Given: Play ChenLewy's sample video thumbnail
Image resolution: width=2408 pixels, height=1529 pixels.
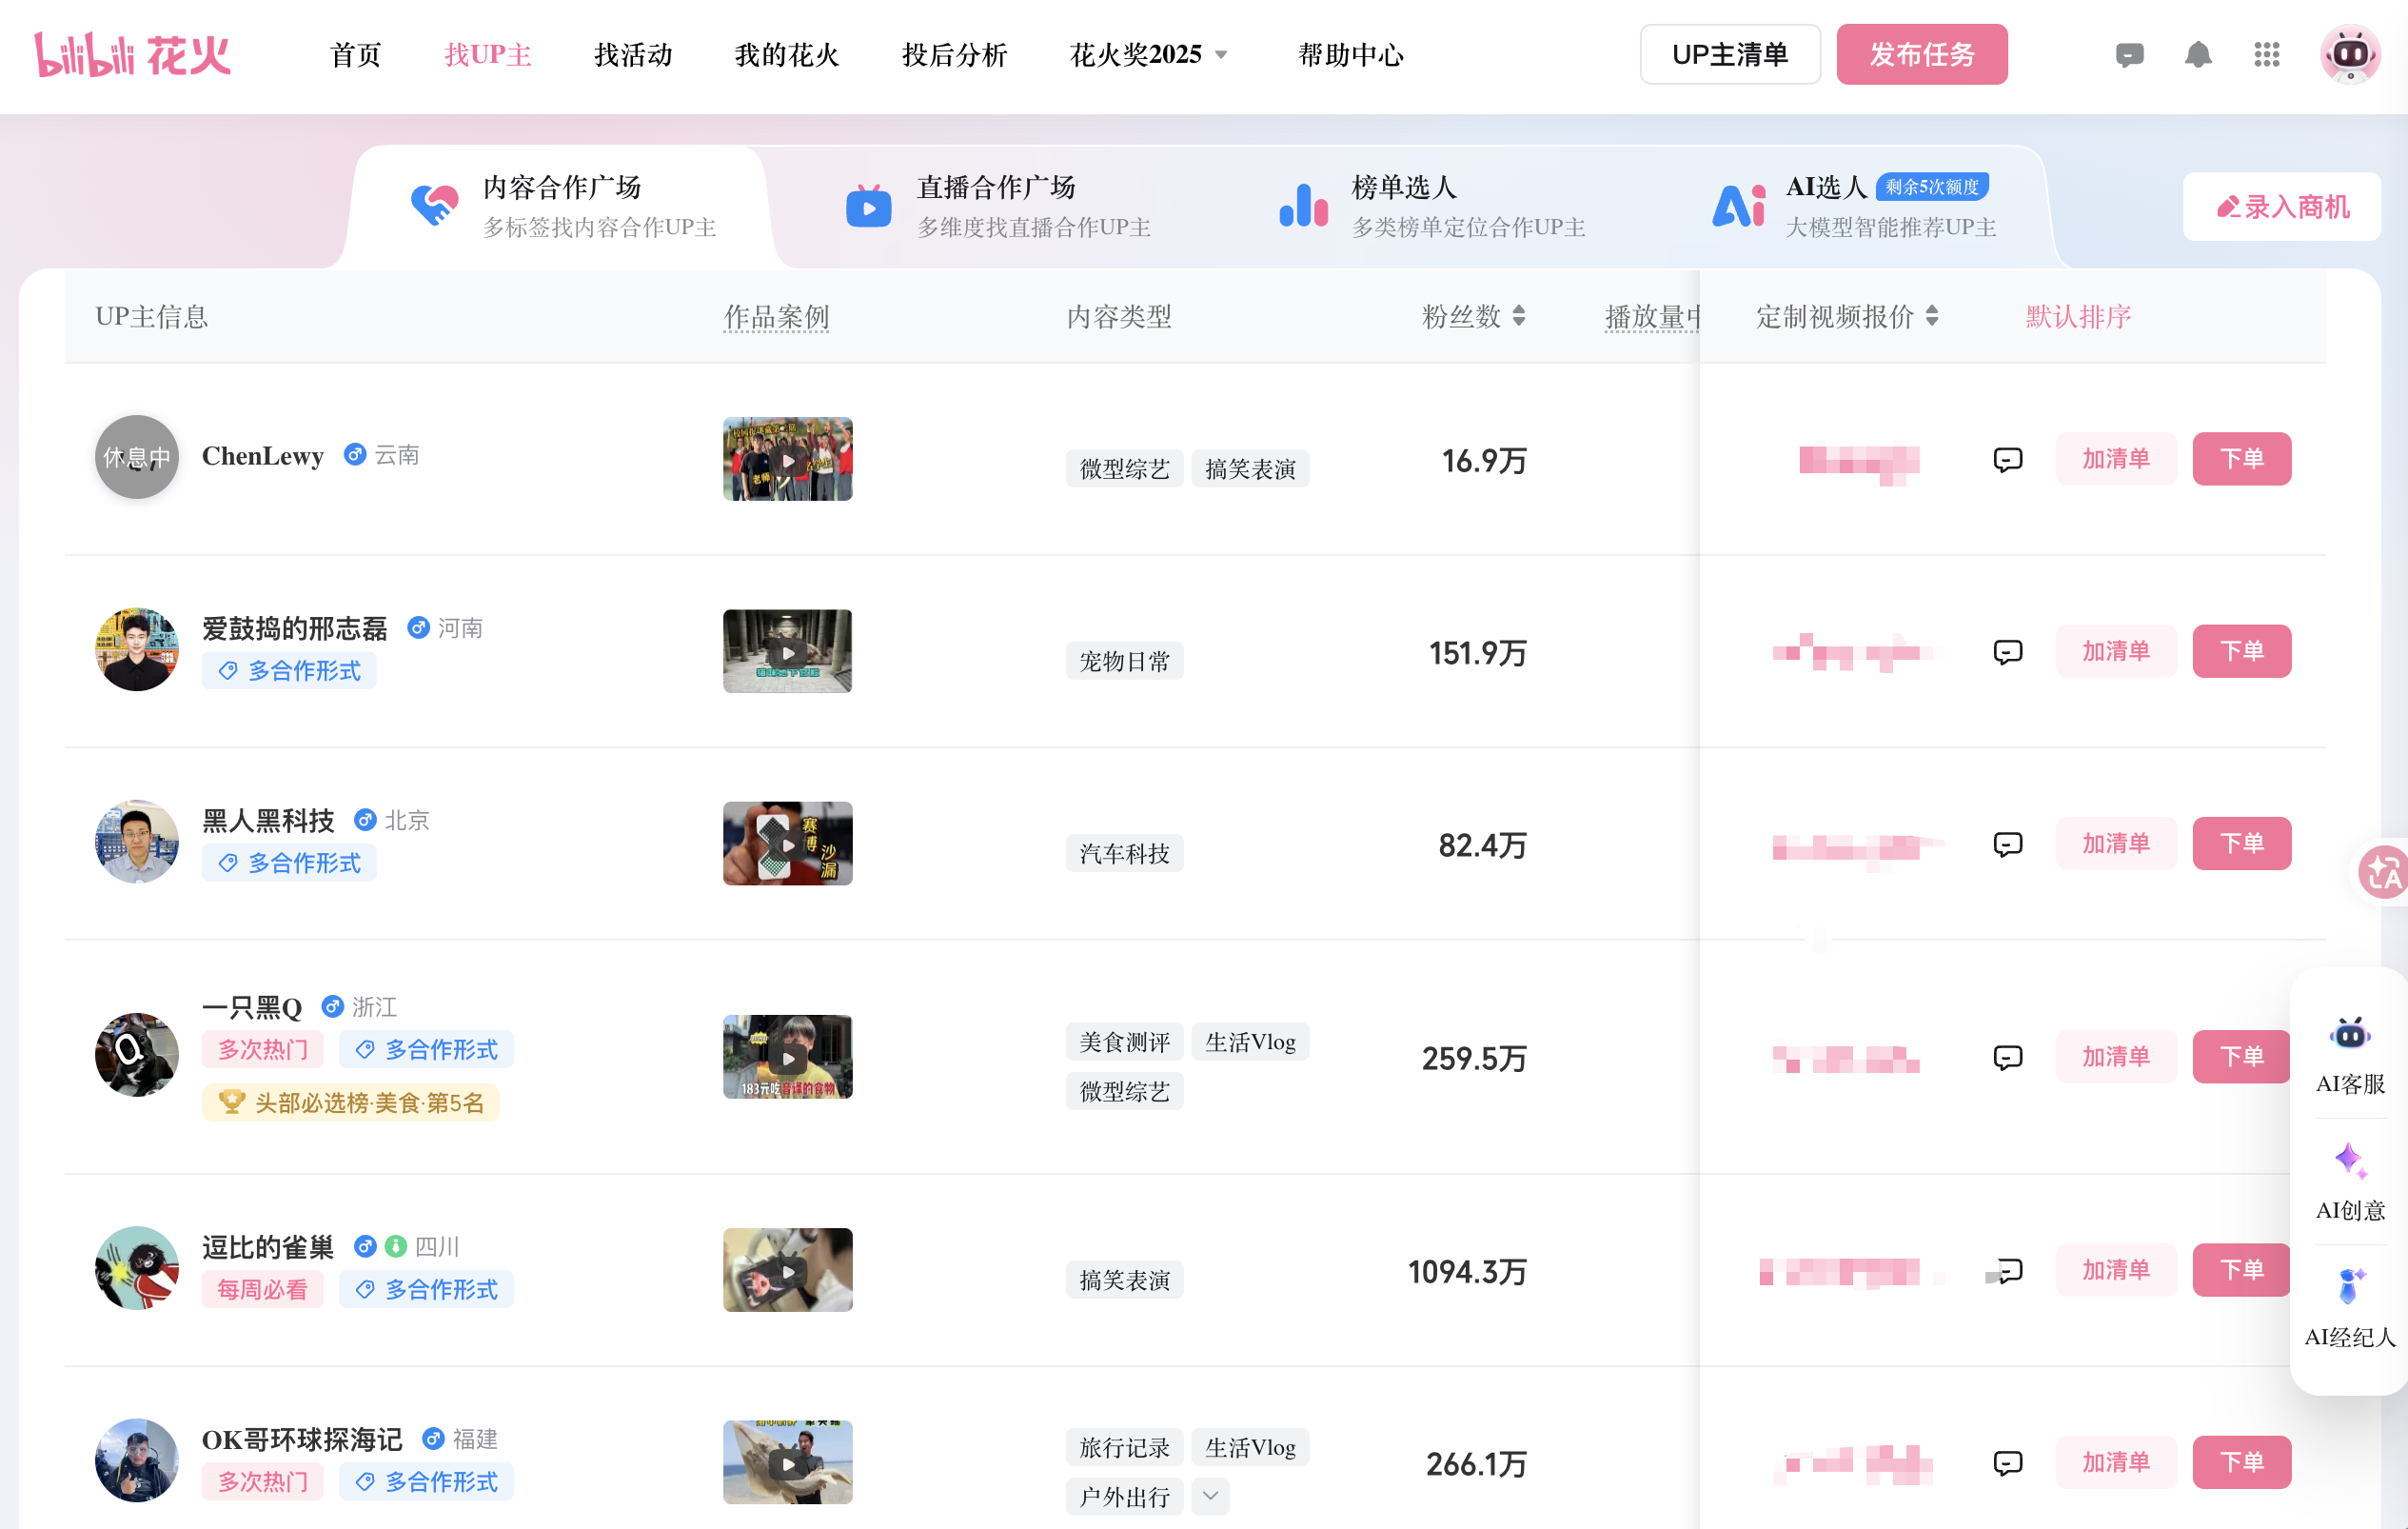Looking at the screenshot, I should 788,459.
